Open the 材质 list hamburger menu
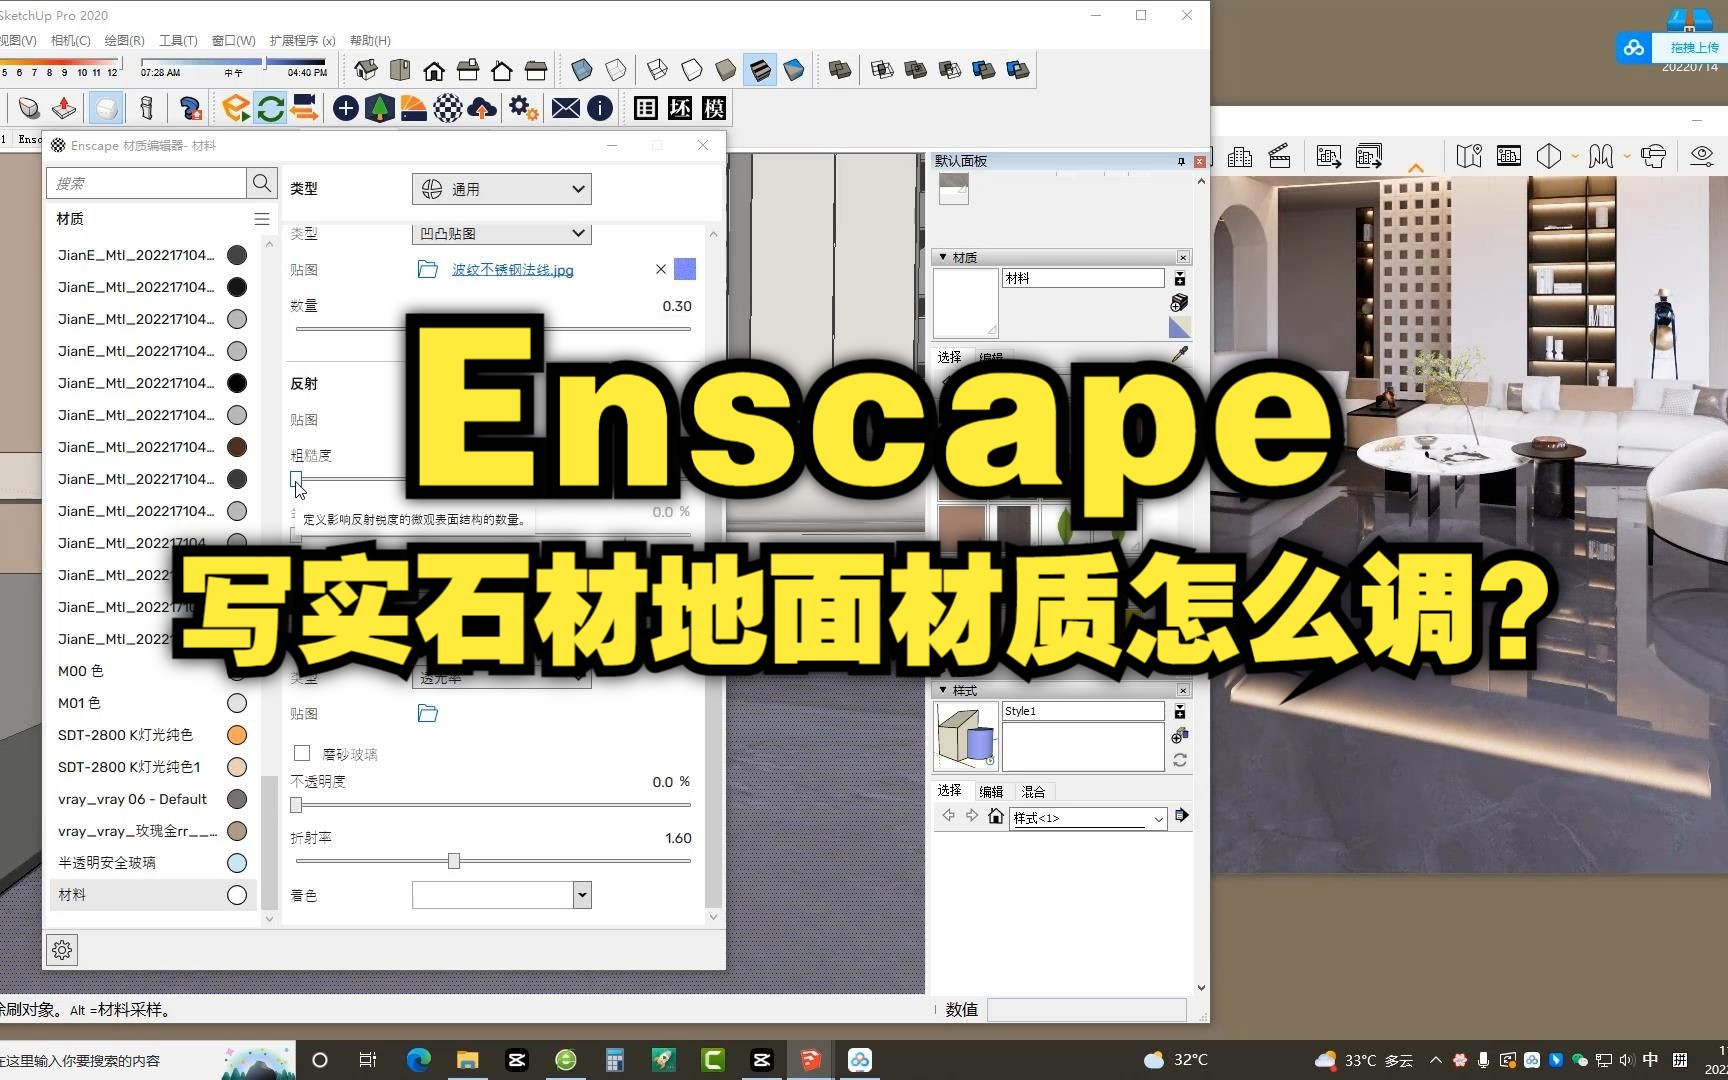This screenshot has height=1080, width=1728. coord(262,219)
